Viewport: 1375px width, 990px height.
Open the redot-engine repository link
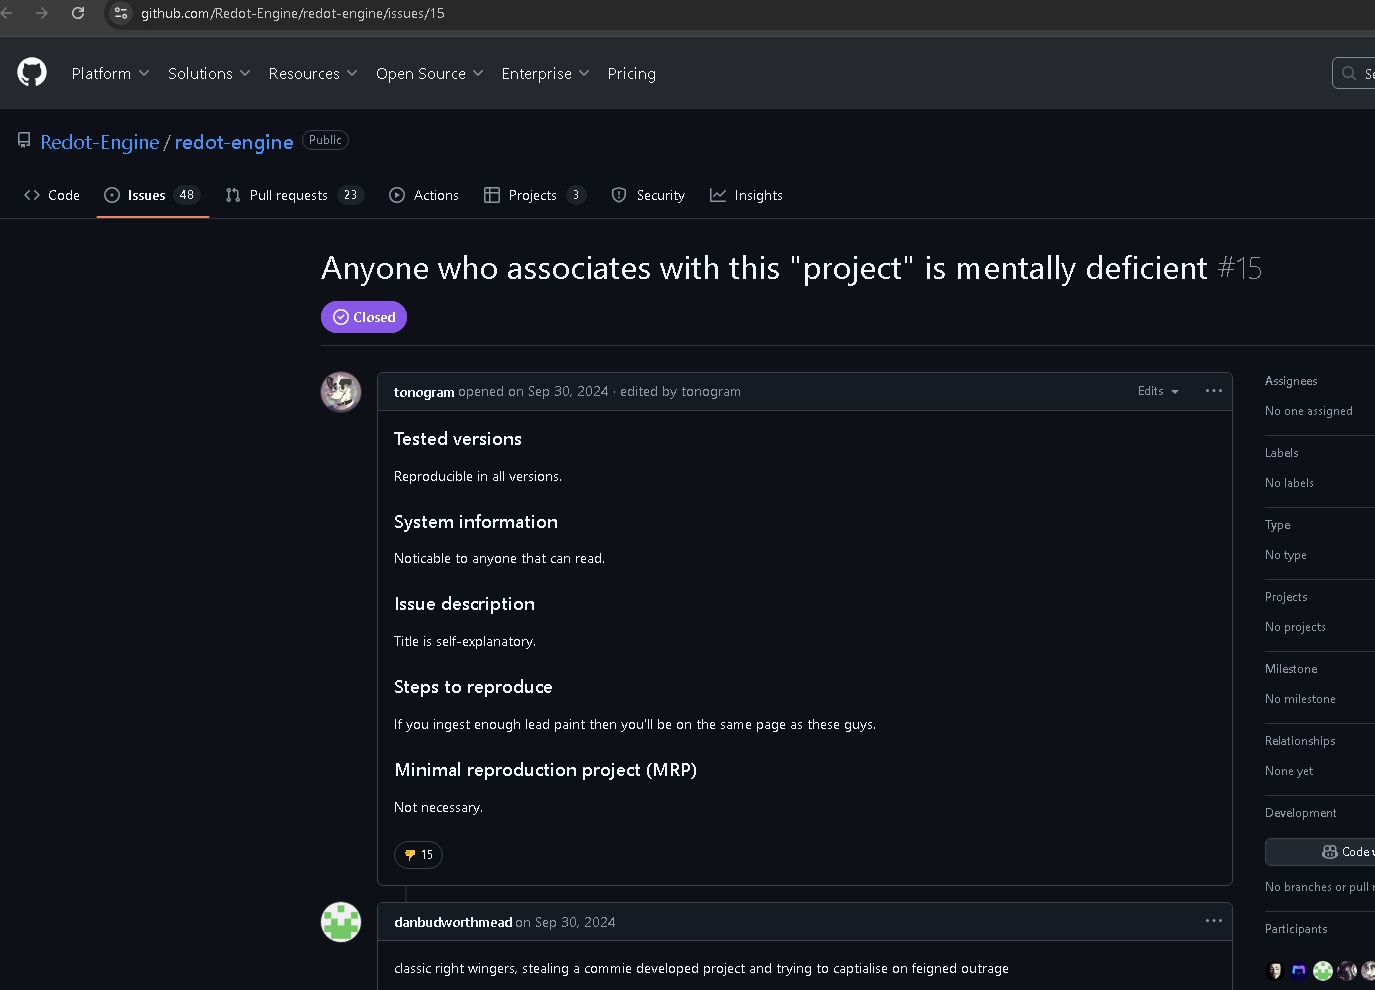coord(234,142)
